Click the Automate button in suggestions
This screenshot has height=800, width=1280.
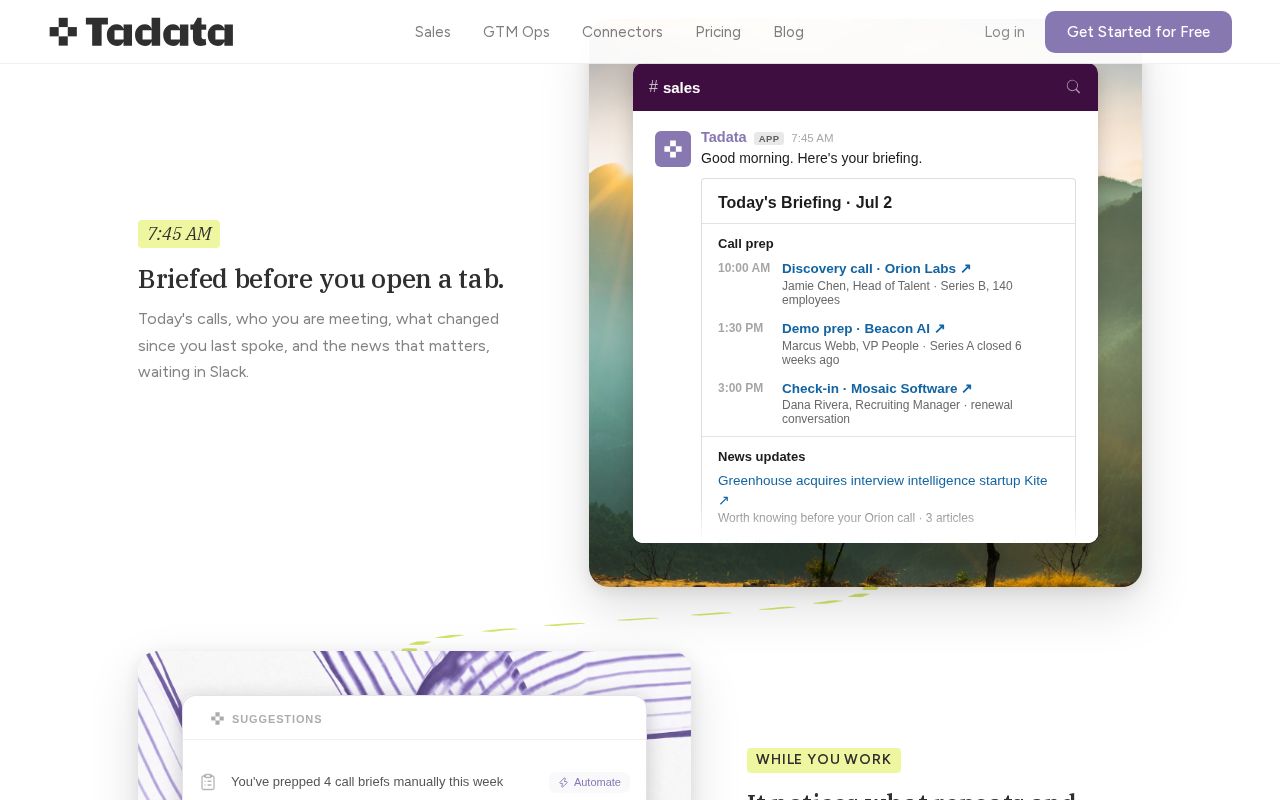point(589,782)
